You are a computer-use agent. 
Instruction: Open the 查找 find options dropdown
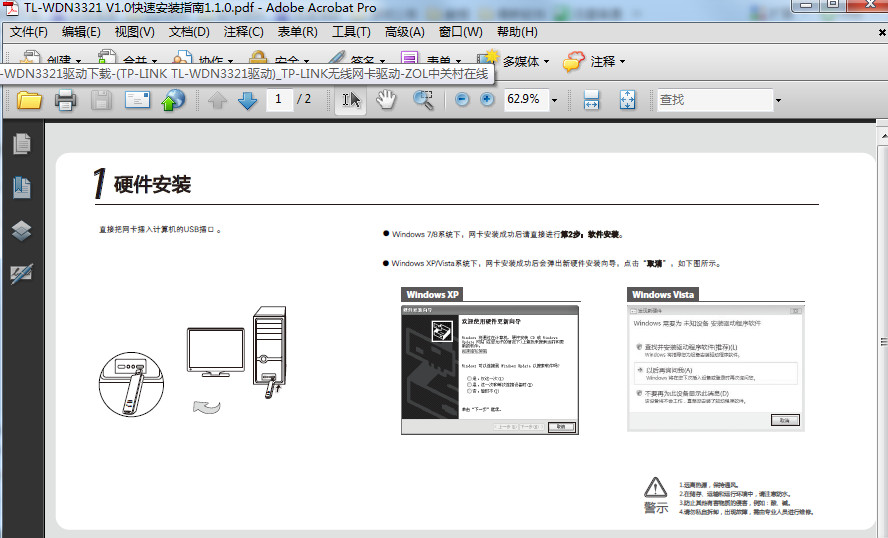click(x=778, y=100)
